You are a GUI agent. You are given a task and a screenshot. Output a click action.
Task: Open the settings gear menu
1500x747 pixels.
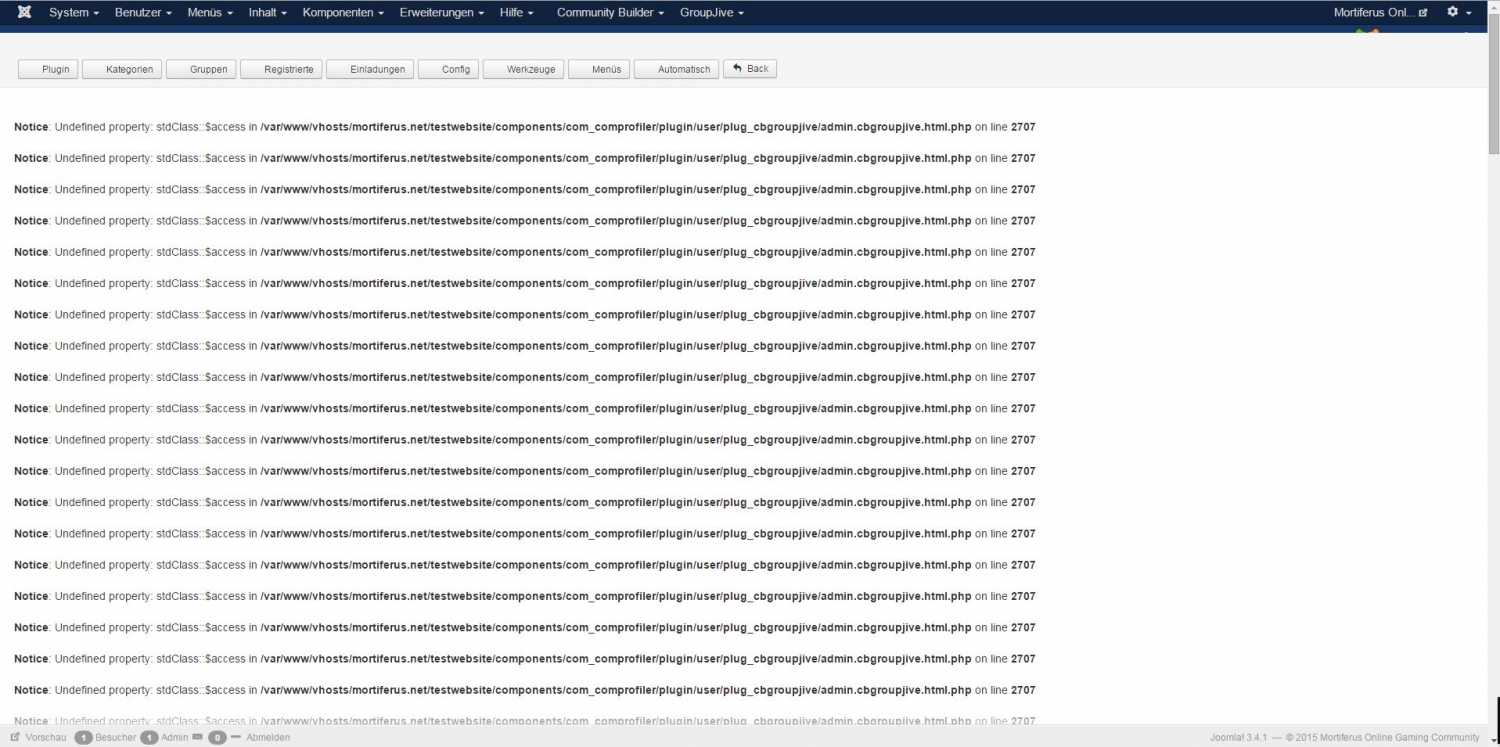(1459, 12)
